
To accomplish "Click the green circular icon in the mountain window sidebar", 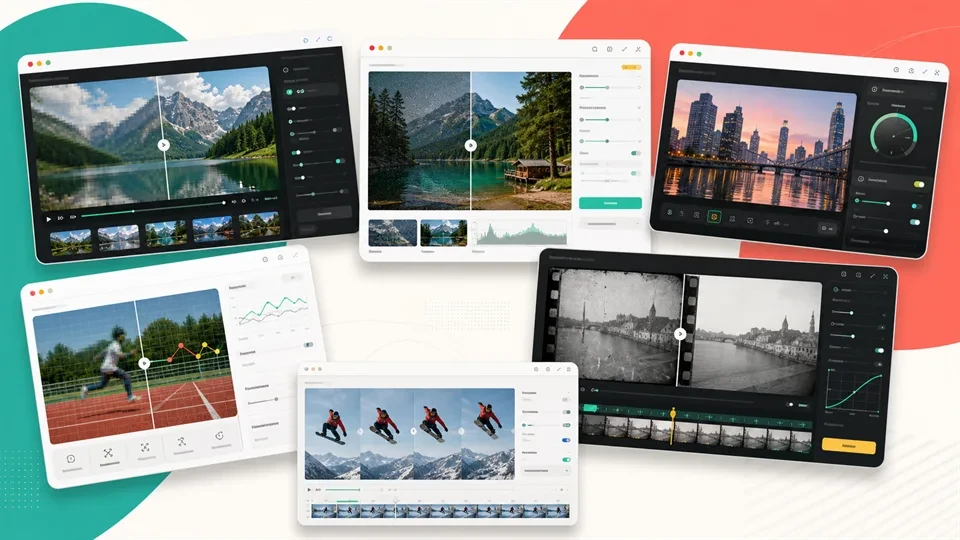I will click(290, 92).
